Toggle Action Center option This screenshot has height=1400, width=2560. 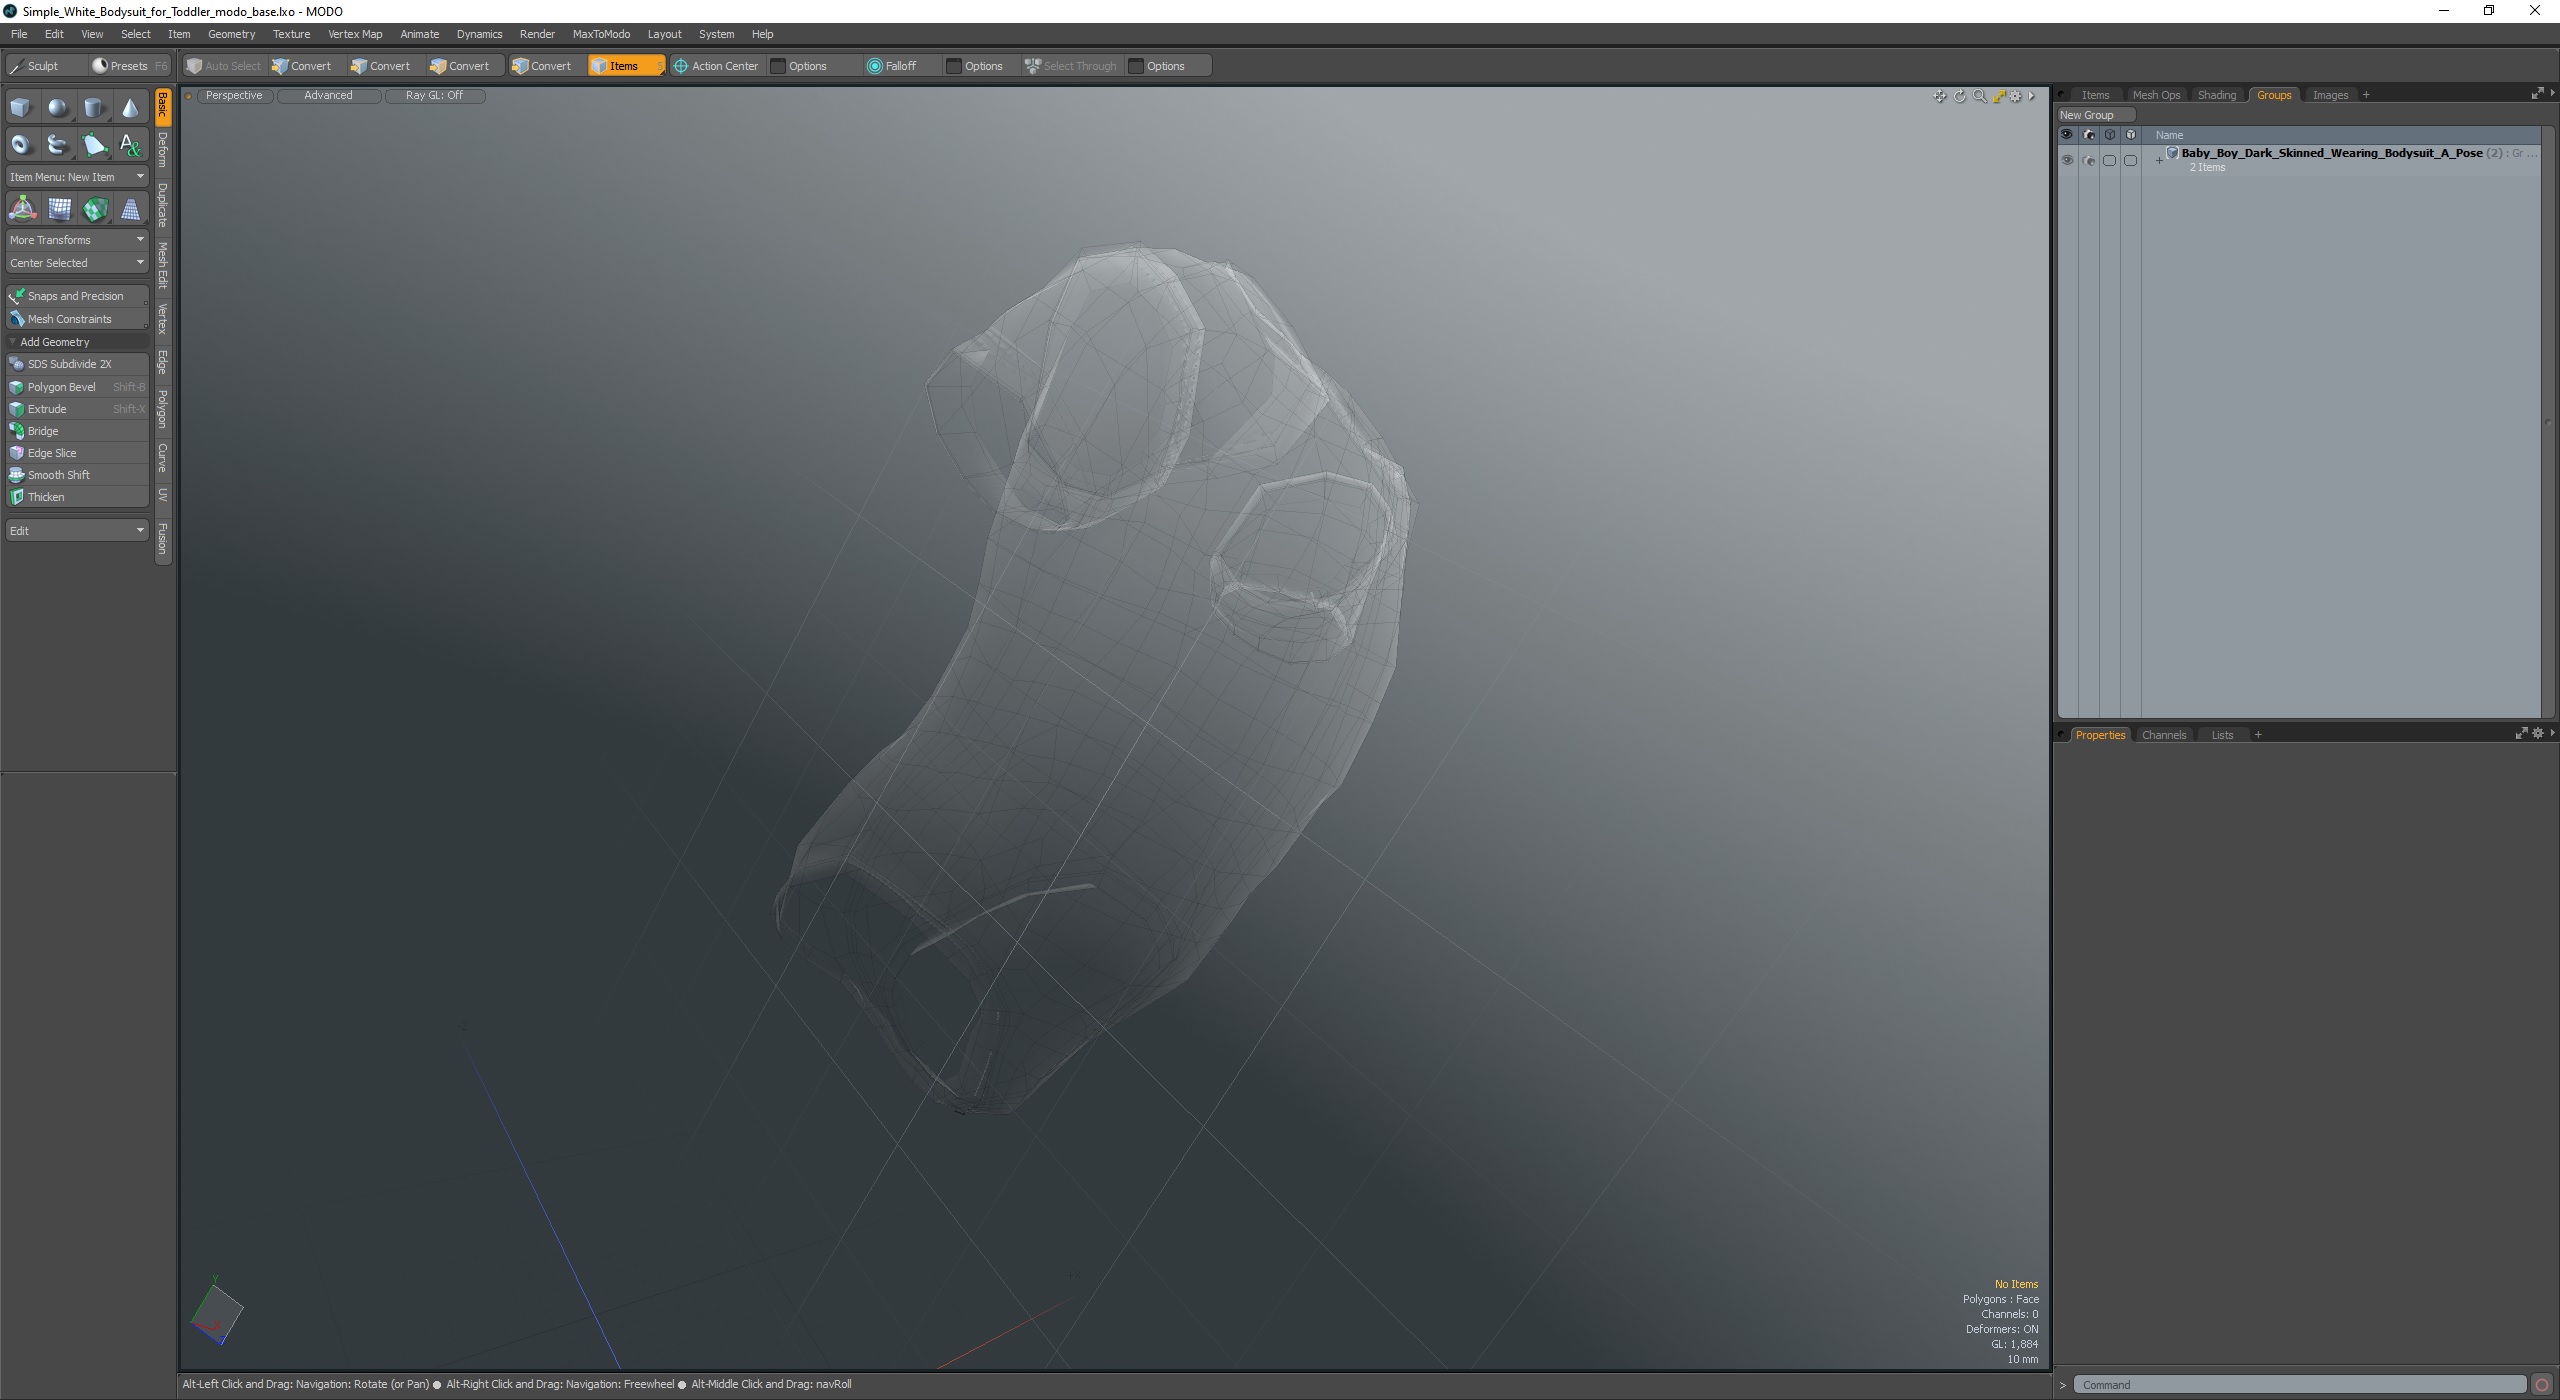tap(716, 66)
